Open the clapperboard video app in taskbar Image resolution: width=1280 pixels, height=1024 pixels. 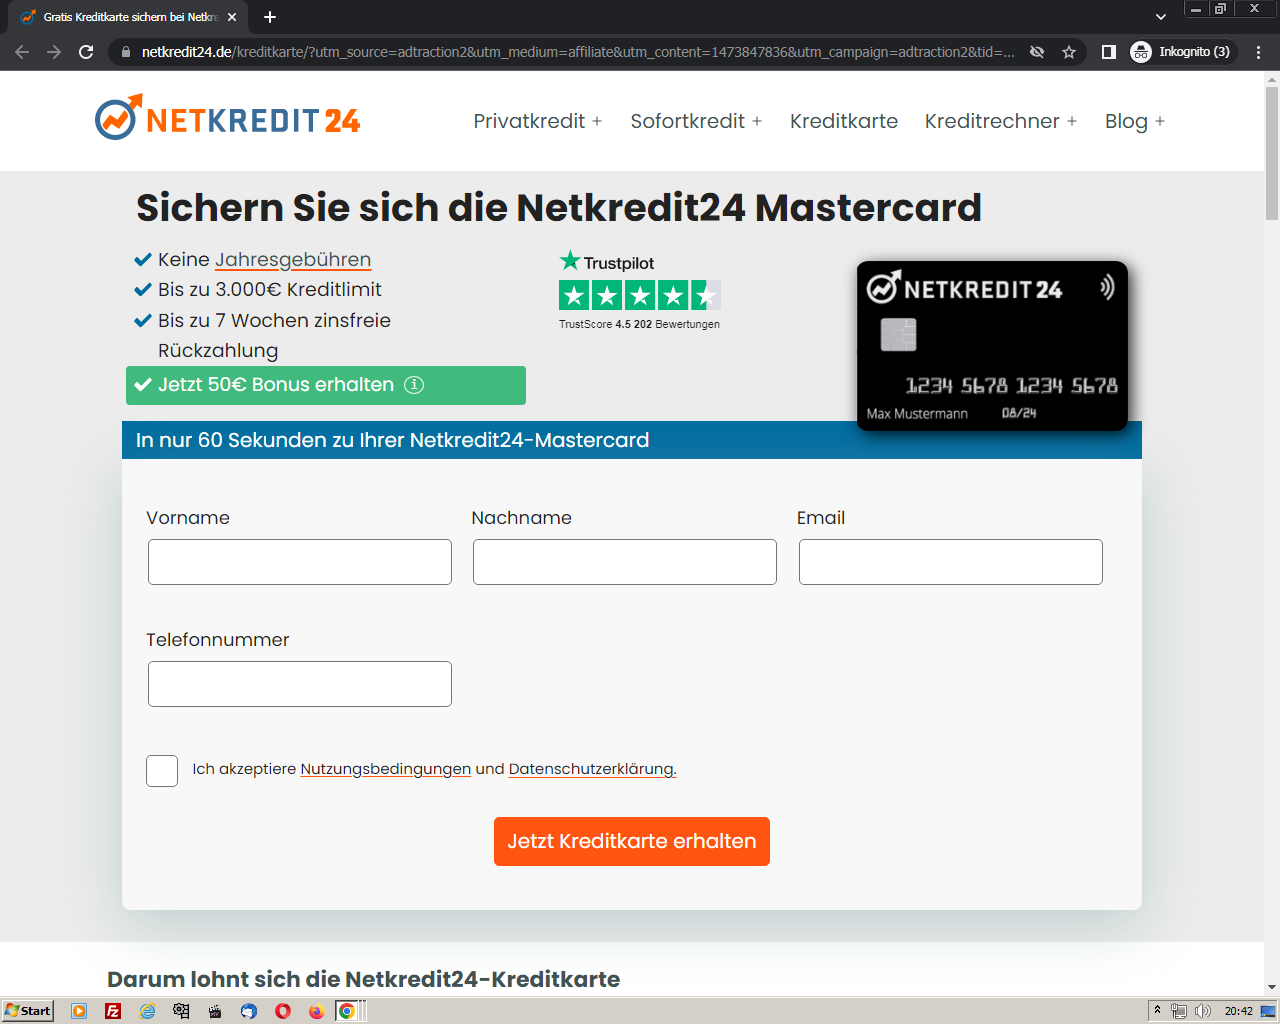pyautogui.click(x=215, y=1011)
